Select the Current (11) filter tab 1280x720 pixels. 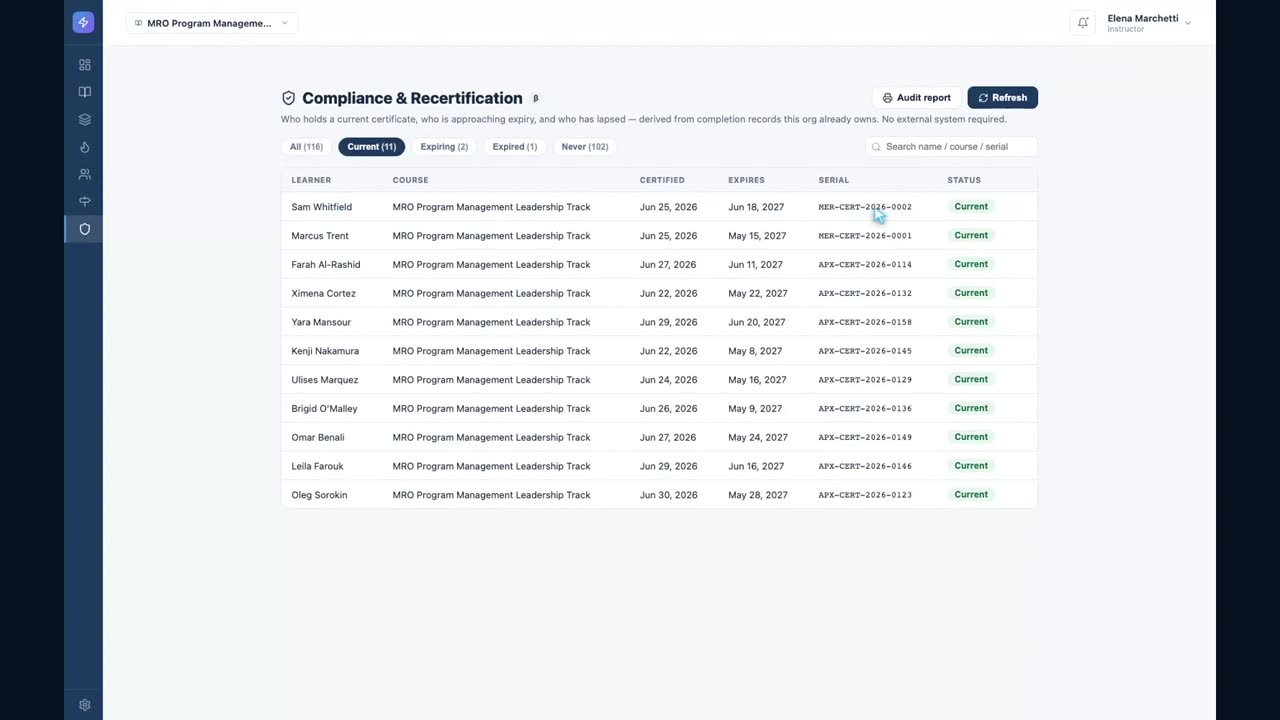pos(371,147)
